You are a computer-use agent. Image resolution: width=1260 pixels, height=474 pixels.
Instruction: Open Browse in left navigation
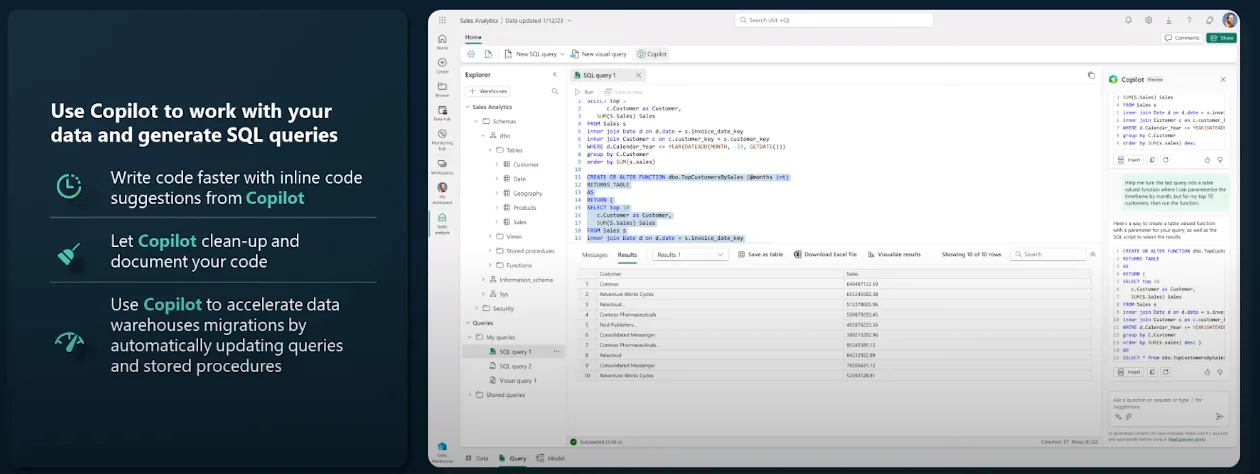442,89
